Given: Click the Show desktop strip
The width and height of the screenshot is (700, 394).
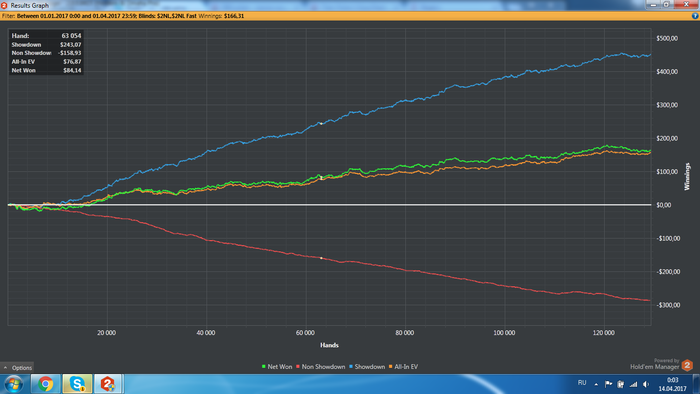Looking at the screenshot, I should [x=696, y=384].
